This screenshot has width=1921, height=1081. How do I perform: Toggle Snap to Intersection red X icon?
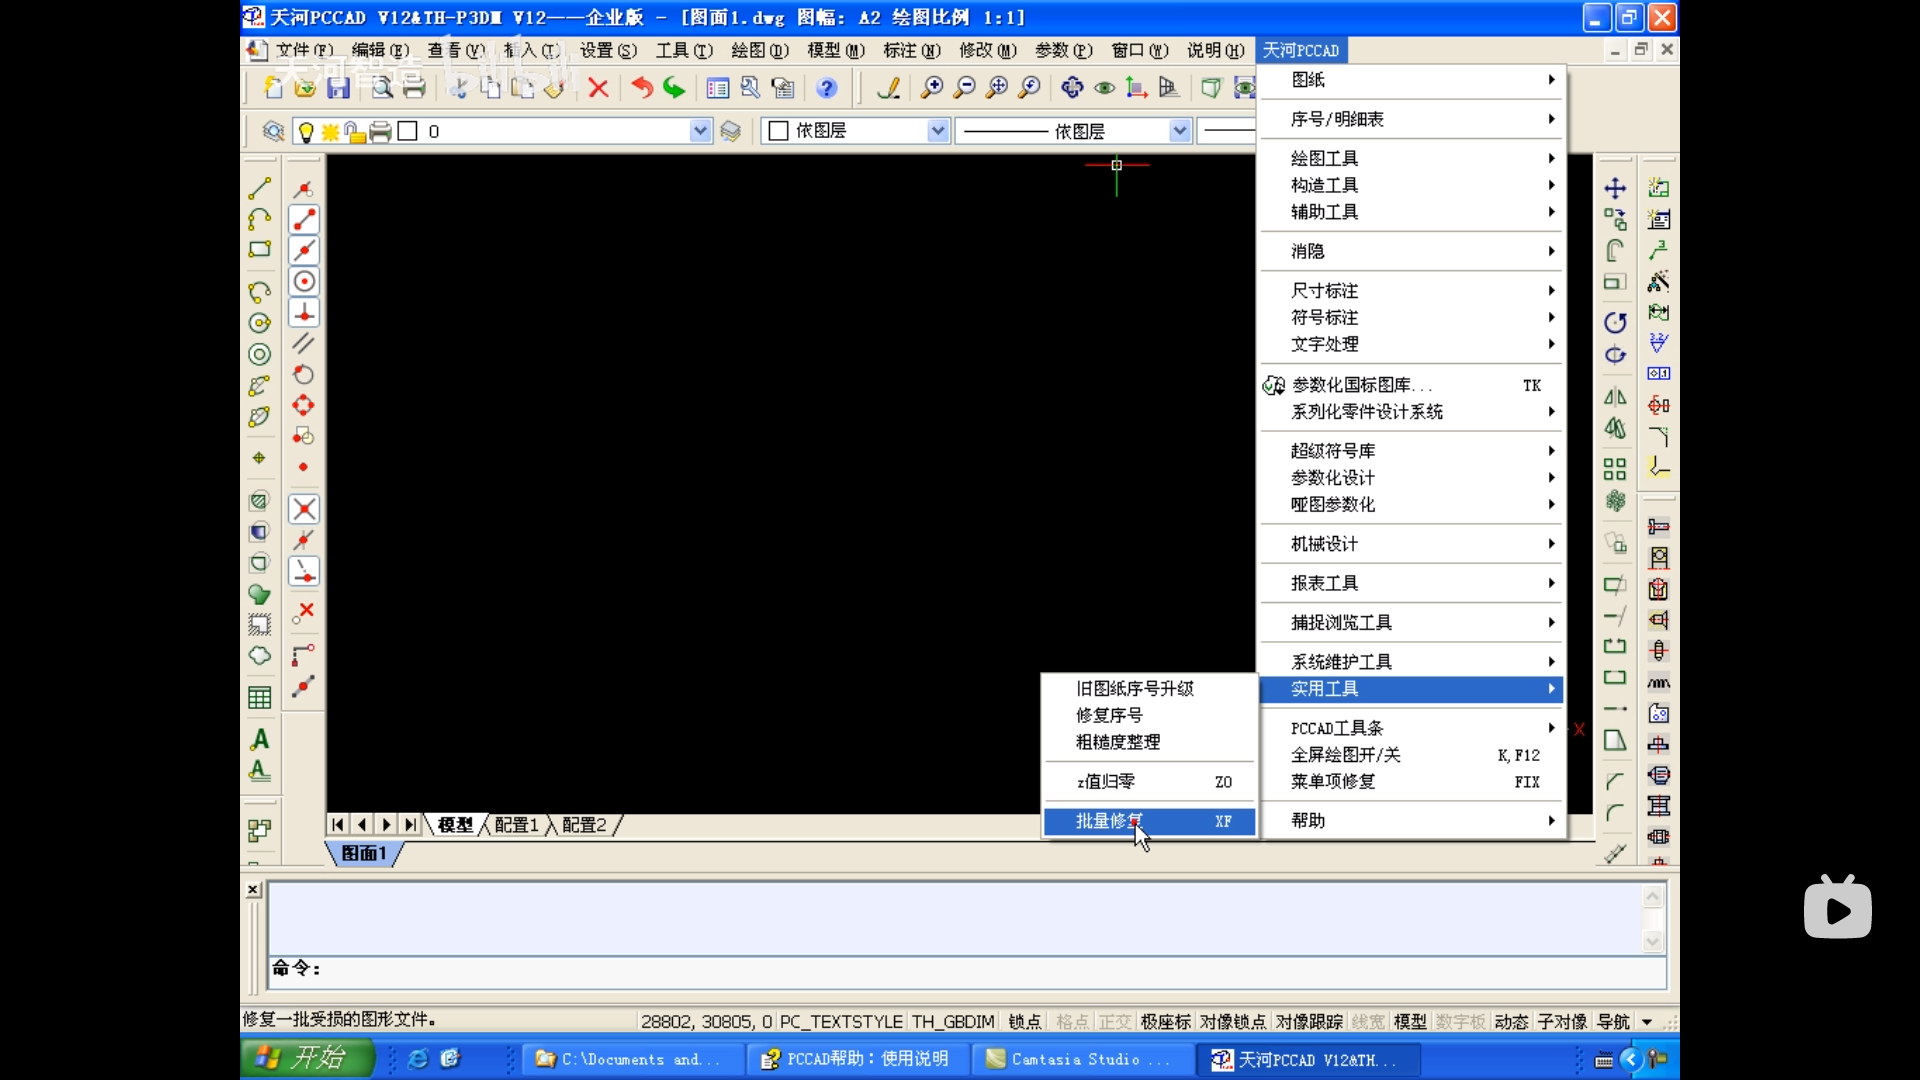pos(304,509)
